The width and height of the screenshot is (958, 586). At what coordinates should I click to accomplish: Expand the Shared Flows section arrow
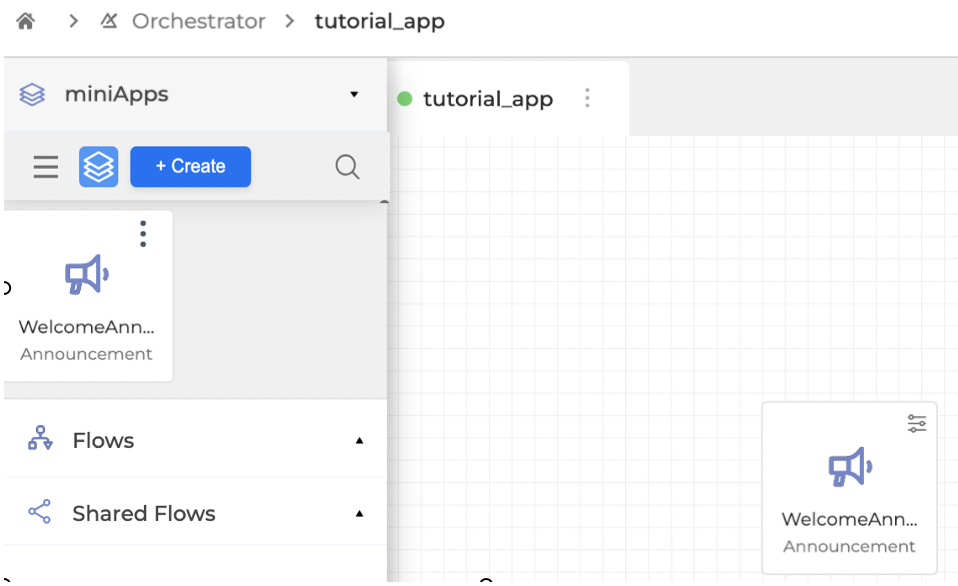[x=359, y=514]
